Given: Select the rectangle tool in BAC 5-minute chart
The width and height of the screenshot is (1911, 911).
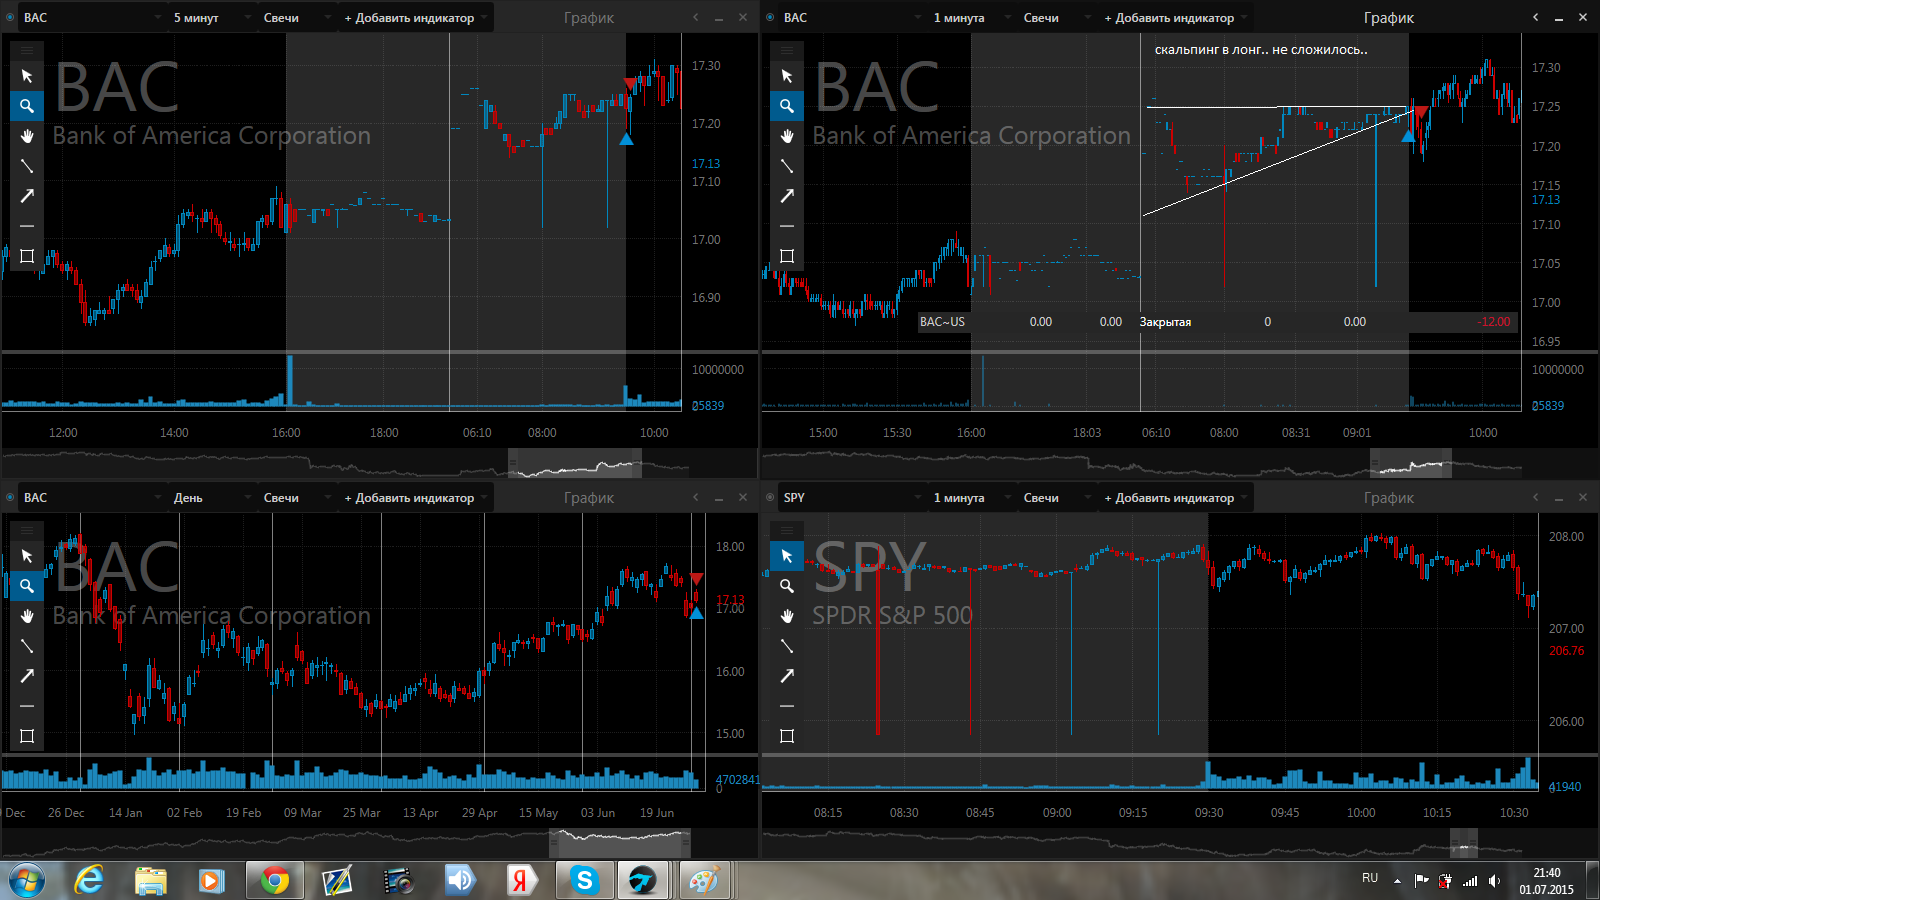Looking at the screenshot, I should click(x=27, y=256).
